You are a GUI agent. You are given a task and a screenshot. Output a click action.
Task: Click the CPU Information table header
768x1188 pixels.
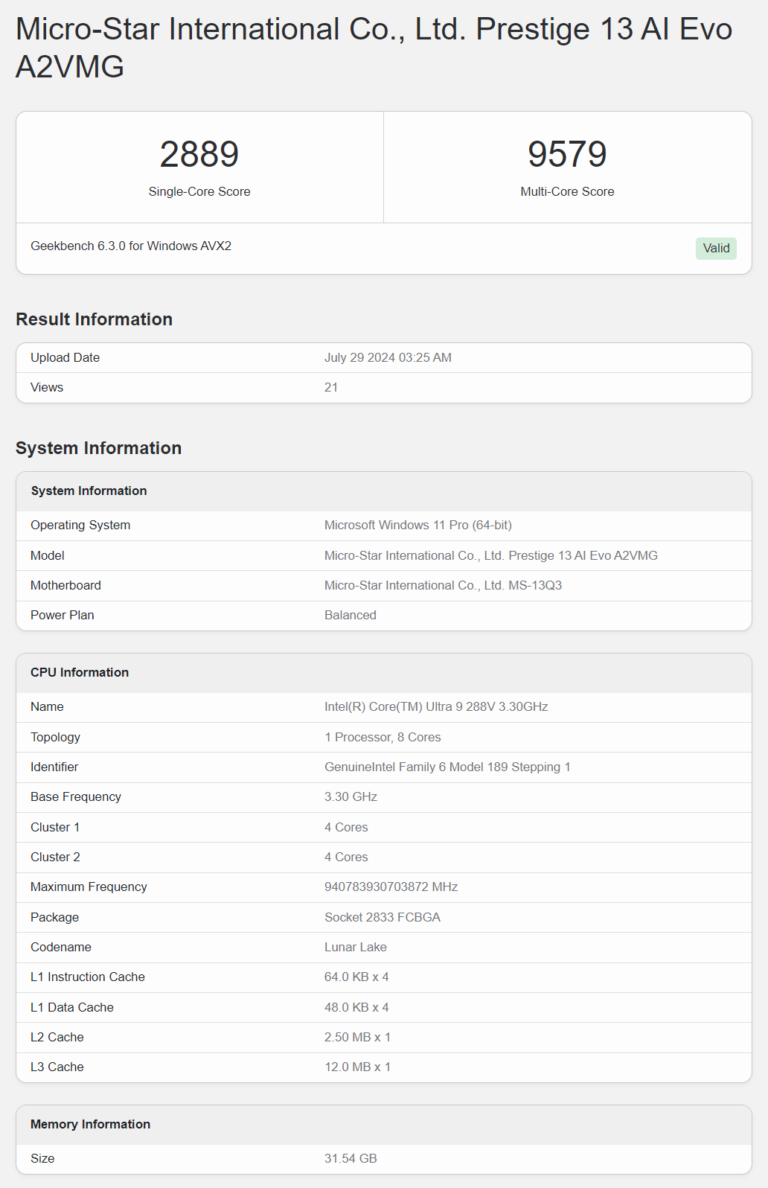click(x=80, y=672)
